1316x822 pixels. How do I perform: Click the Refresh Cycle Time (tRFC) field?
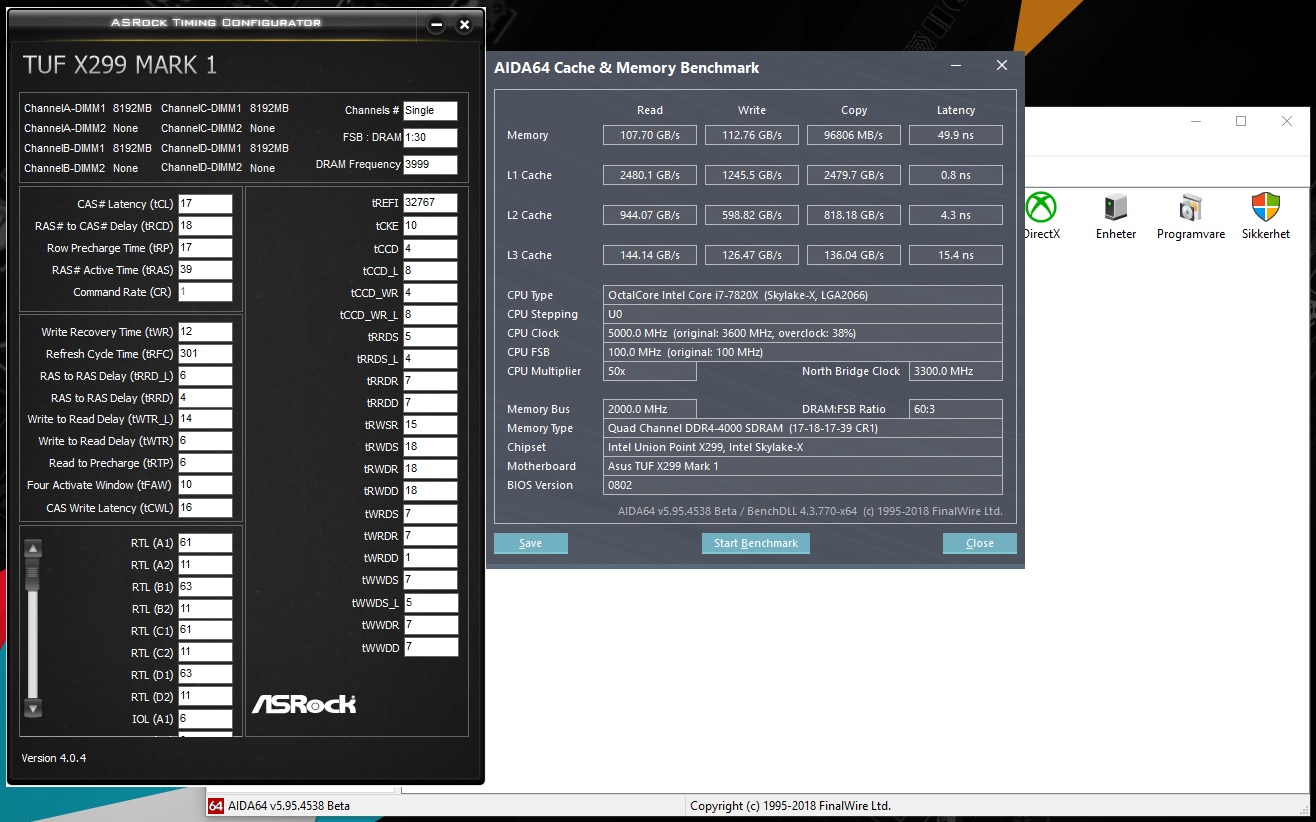[x=205, y=354]
